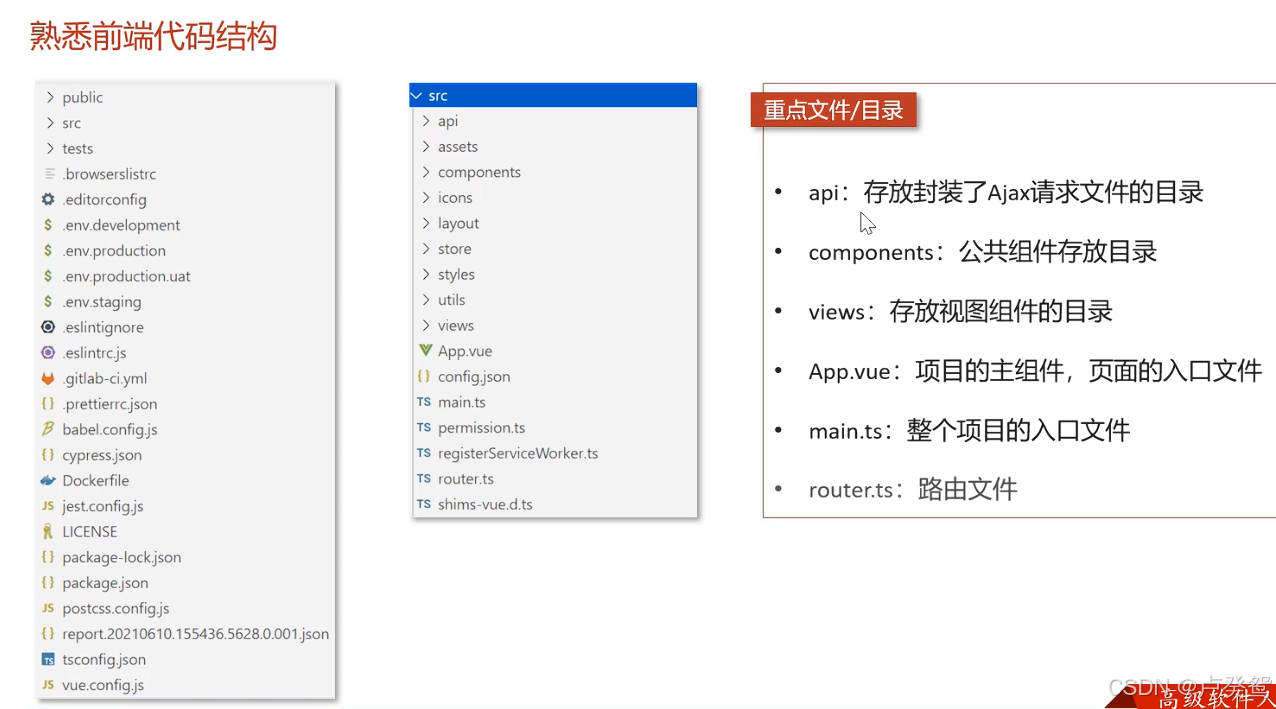Expand the assets folder chevron

426,147
